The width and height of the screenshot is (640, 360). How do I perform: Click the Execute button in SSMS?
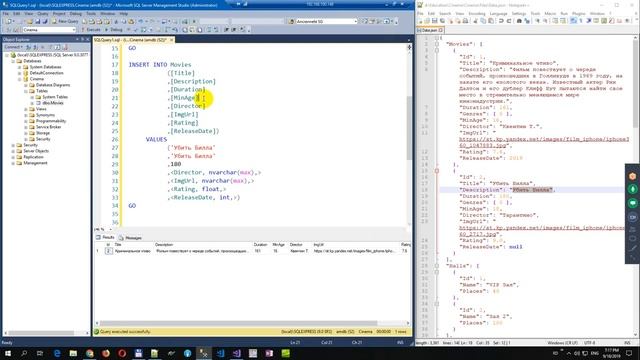click(x=91, y=30)
